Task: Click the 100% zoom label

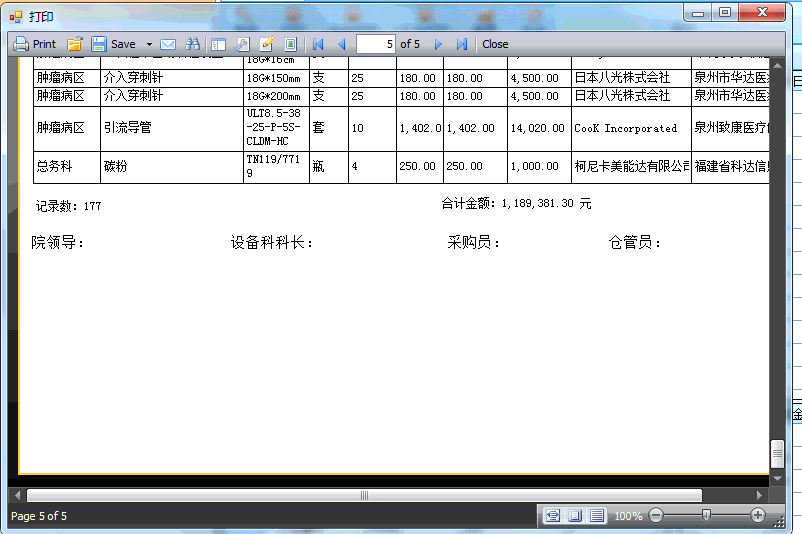Action: 628,516
